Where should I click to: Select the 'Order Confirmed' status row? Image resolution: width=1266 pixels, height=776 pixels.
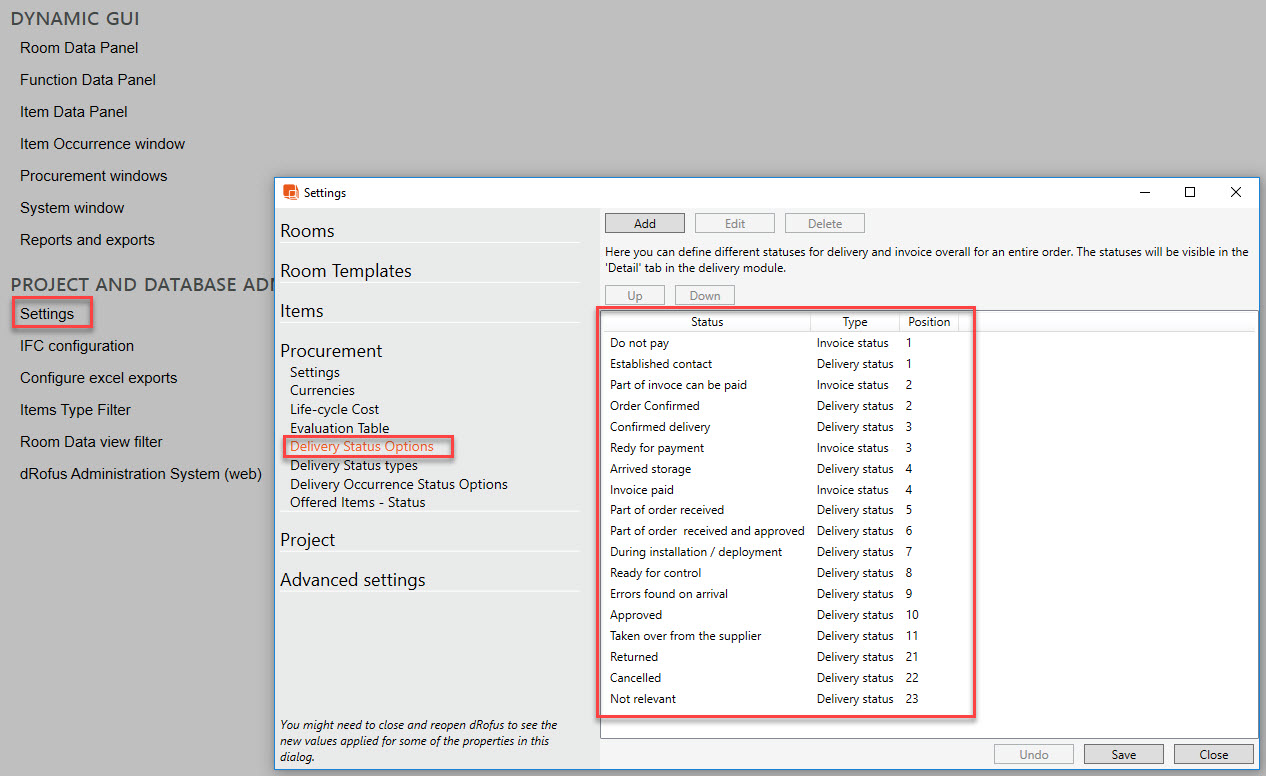click(x=655, y=406)
